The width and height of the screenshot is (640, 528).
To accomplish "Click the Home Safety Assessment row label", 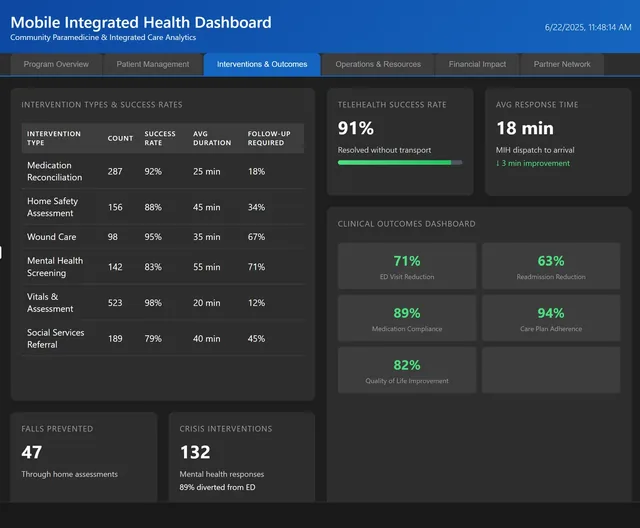I will pos(52,207).
